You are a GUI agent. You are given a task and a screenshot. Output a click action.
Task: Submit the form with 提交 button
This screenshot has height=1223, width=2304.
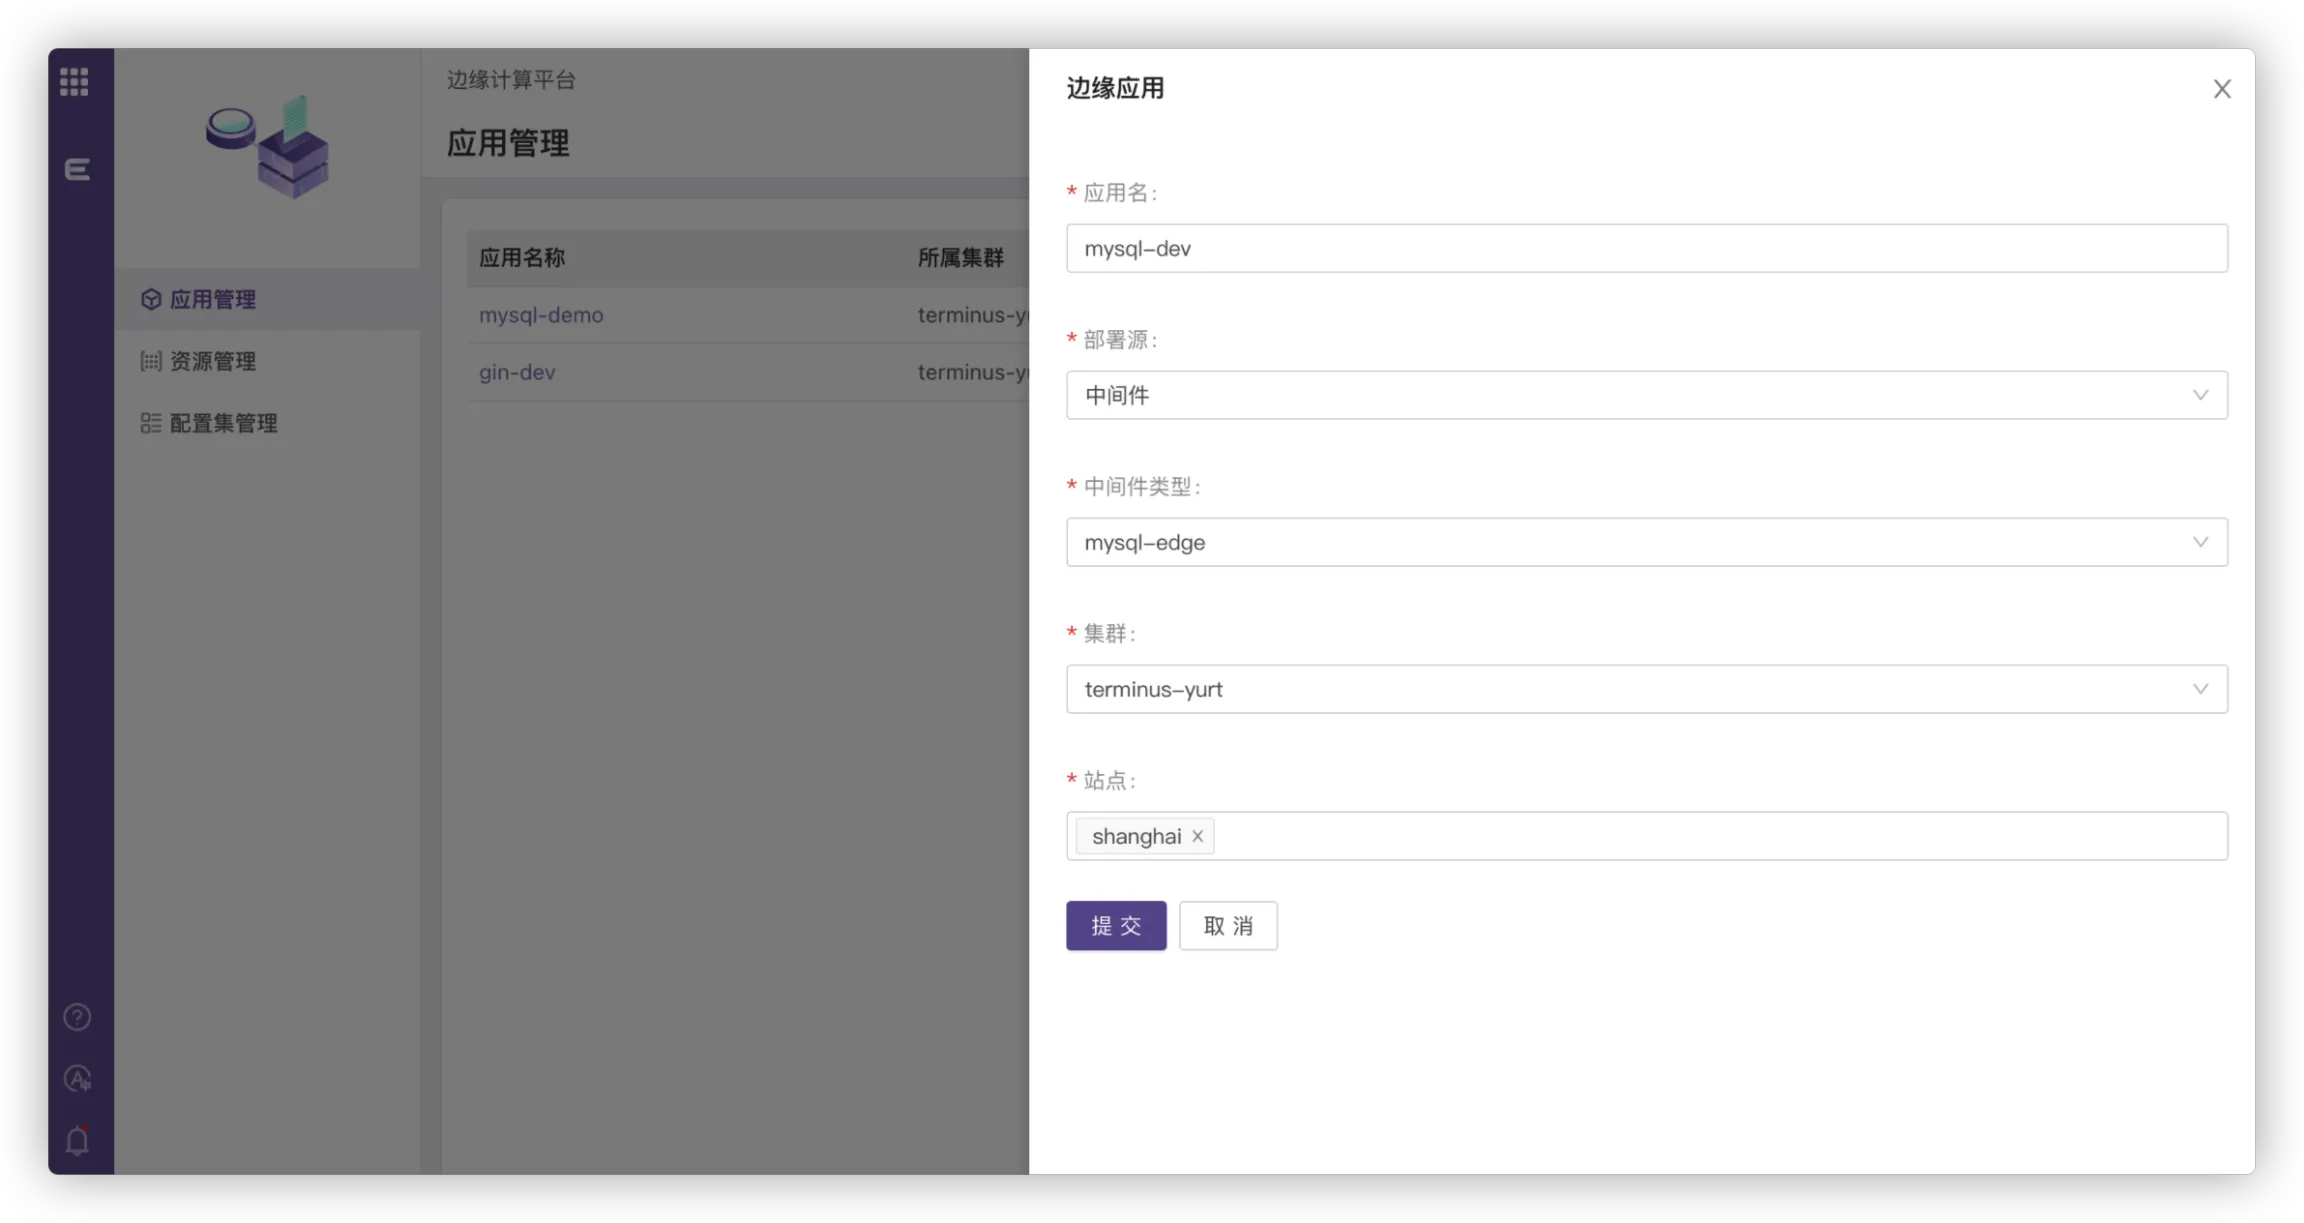tap(1116, 926)
